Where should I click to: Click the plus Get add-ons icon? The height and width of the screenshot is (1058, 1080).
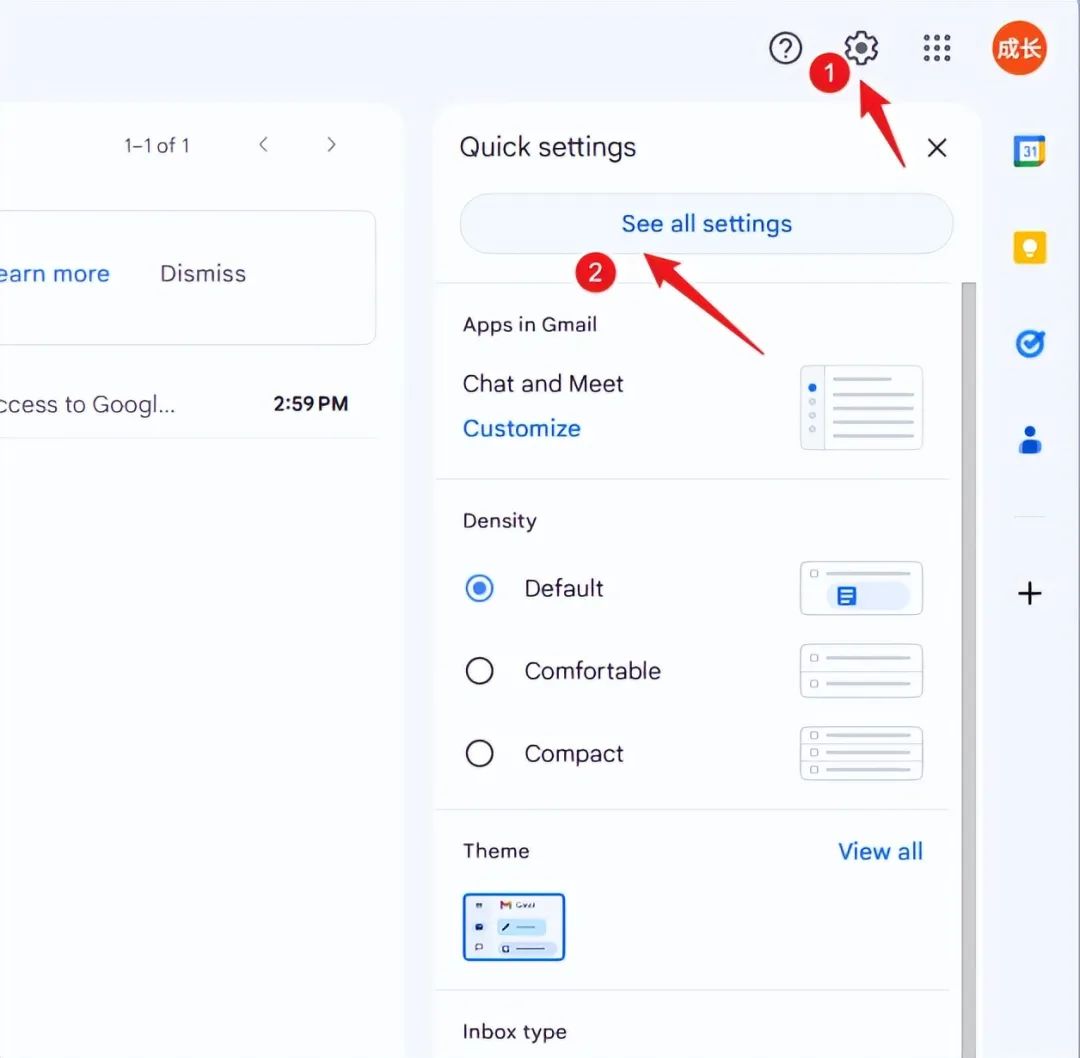(1030, 593)
